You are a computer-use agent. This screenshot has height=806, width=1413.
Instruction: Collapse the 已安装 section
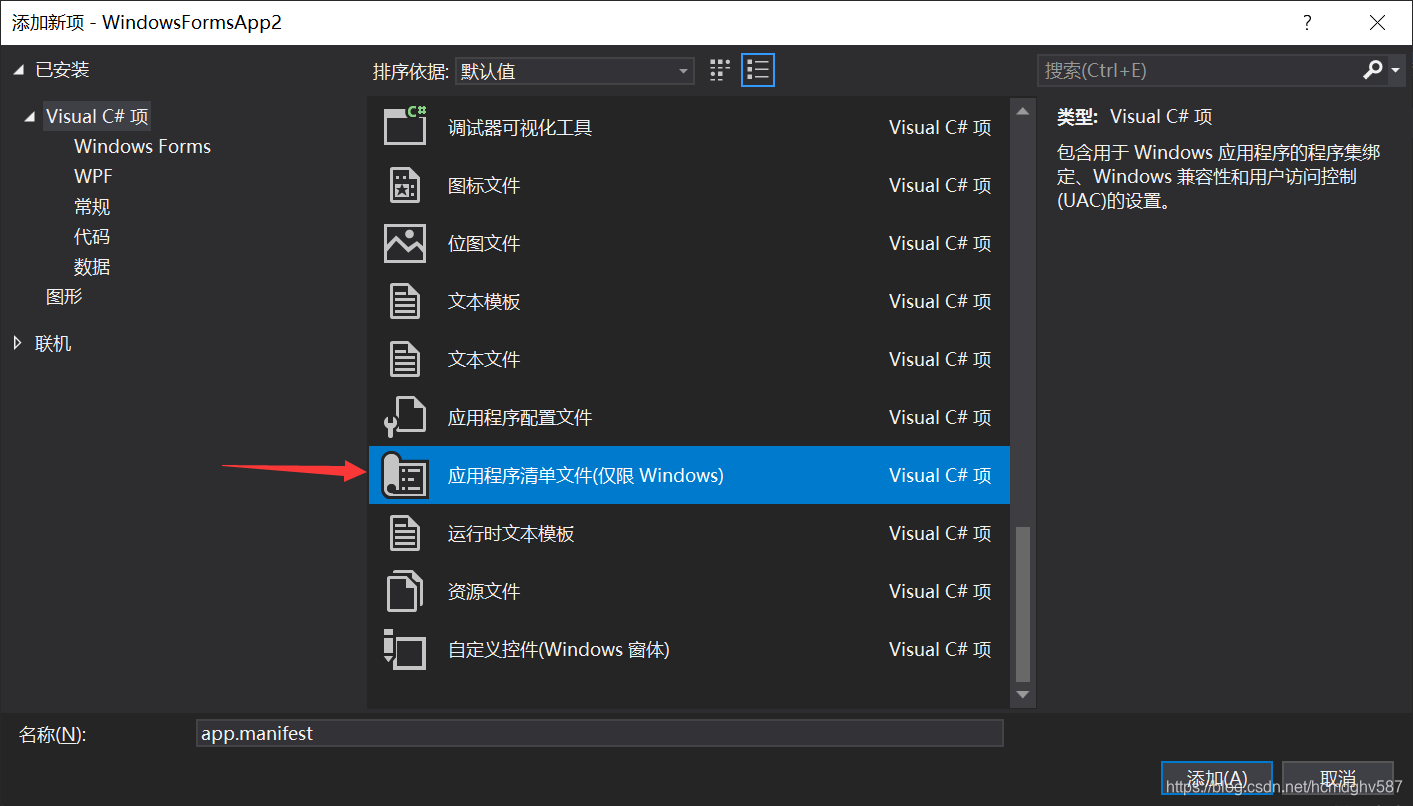pos(18,70)
